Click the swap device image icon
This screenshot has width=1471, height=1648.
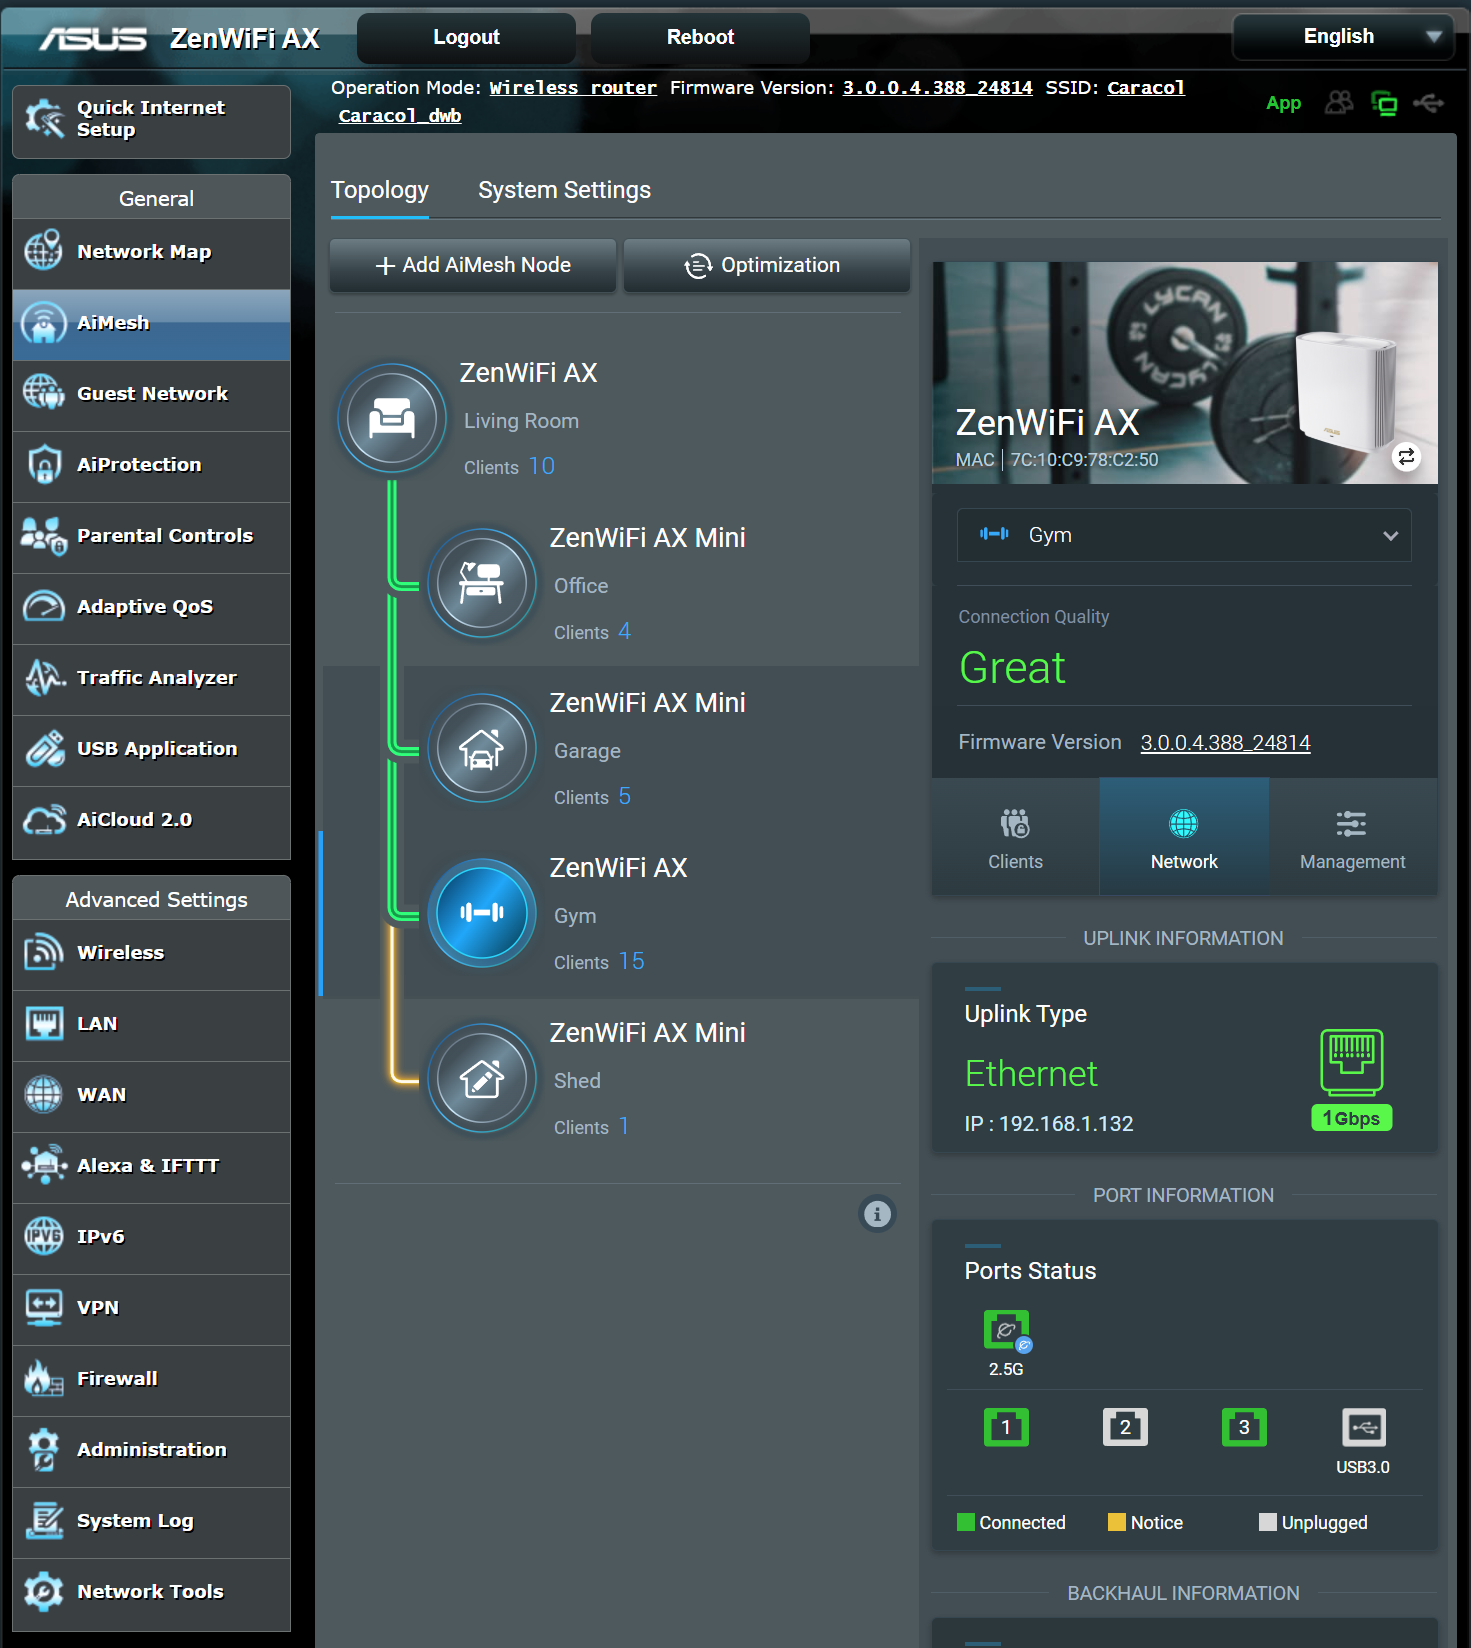[x=1406, y=457]
